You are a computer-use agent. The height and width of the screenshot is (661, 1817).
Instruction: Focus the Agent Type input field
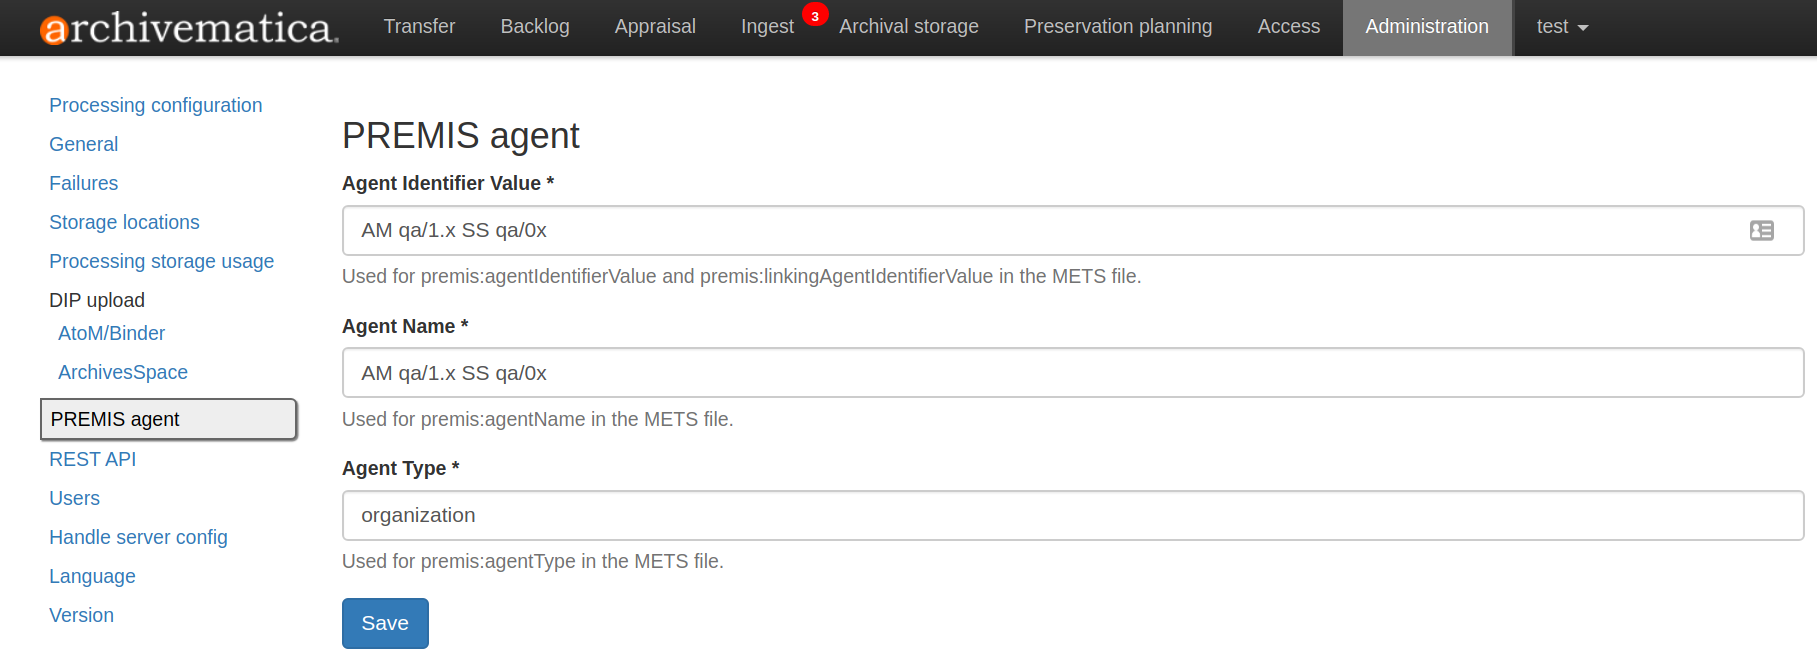(x=1072, y=515)
